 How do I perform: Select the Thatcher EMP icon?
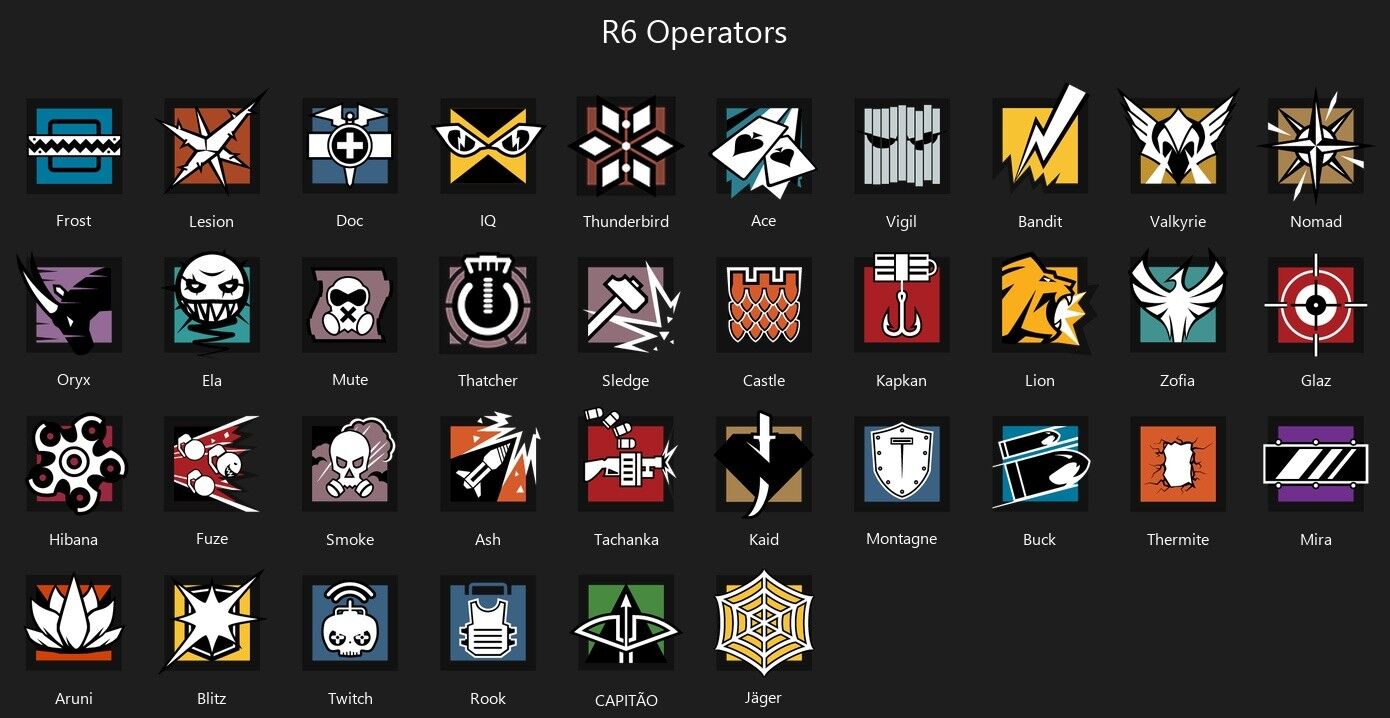[488, 305]
